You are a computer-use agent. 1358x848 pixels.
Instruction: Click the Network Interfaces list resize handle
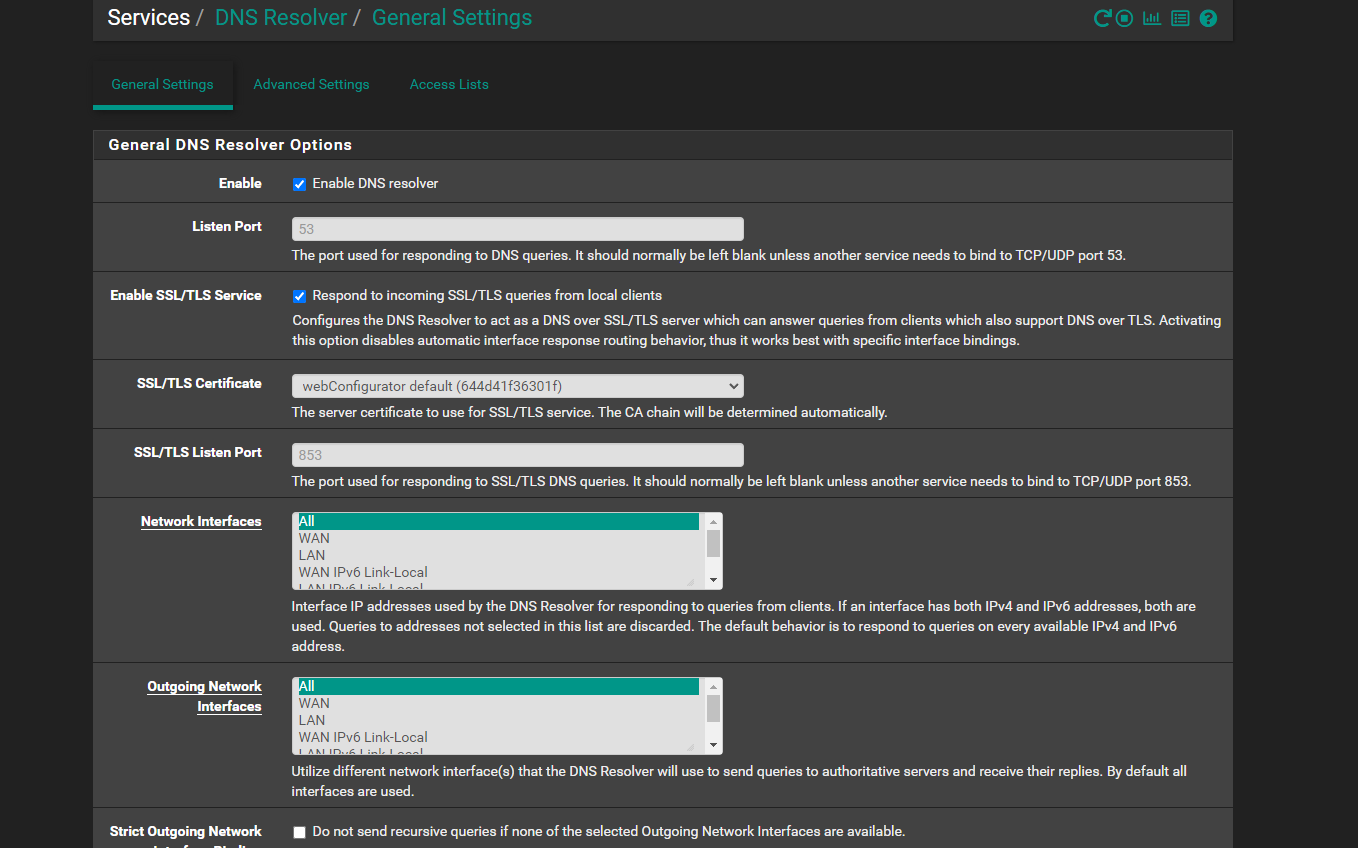click(x=690, y=581)
